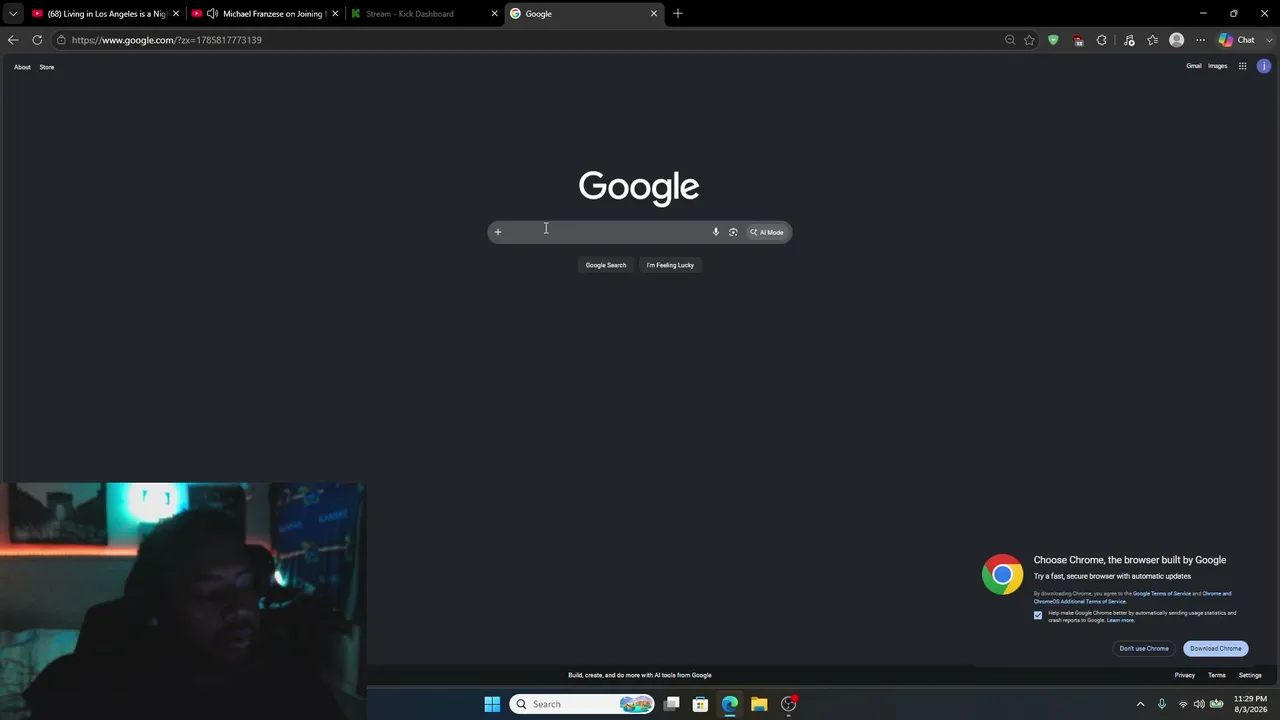Click Don't use Chrome
This screenshot has width=1280, height=720.
pyautogui.click(x=1144, y=649)
